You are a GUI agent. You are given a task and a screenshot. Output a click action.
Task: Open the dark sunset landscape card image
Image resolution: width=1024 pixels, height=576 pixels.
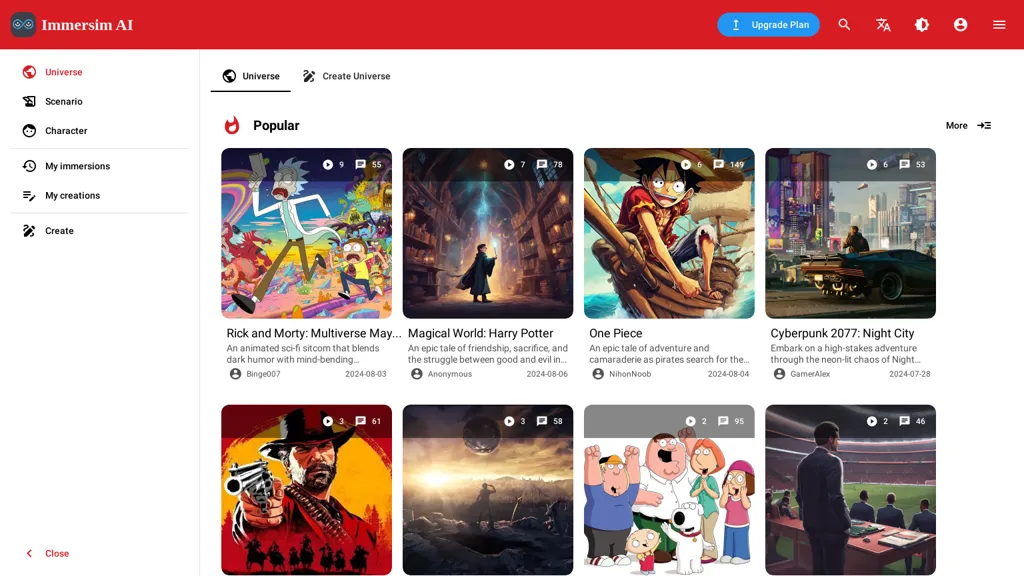coord(488,490)
